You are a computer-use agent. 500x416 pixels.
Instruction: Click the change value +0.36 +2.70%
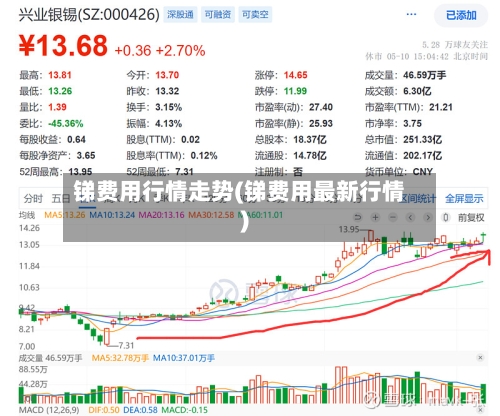160,51
